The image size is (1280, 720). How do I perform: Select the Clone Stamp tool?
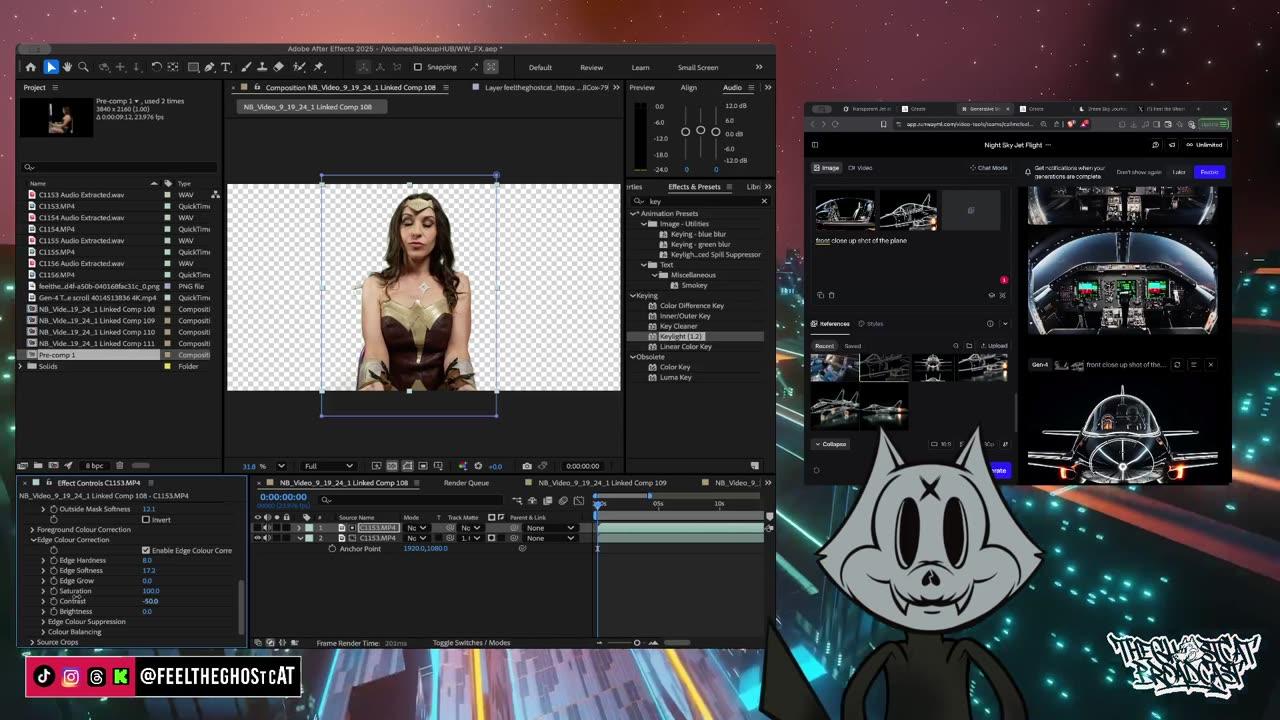click(x=262, y=67)
